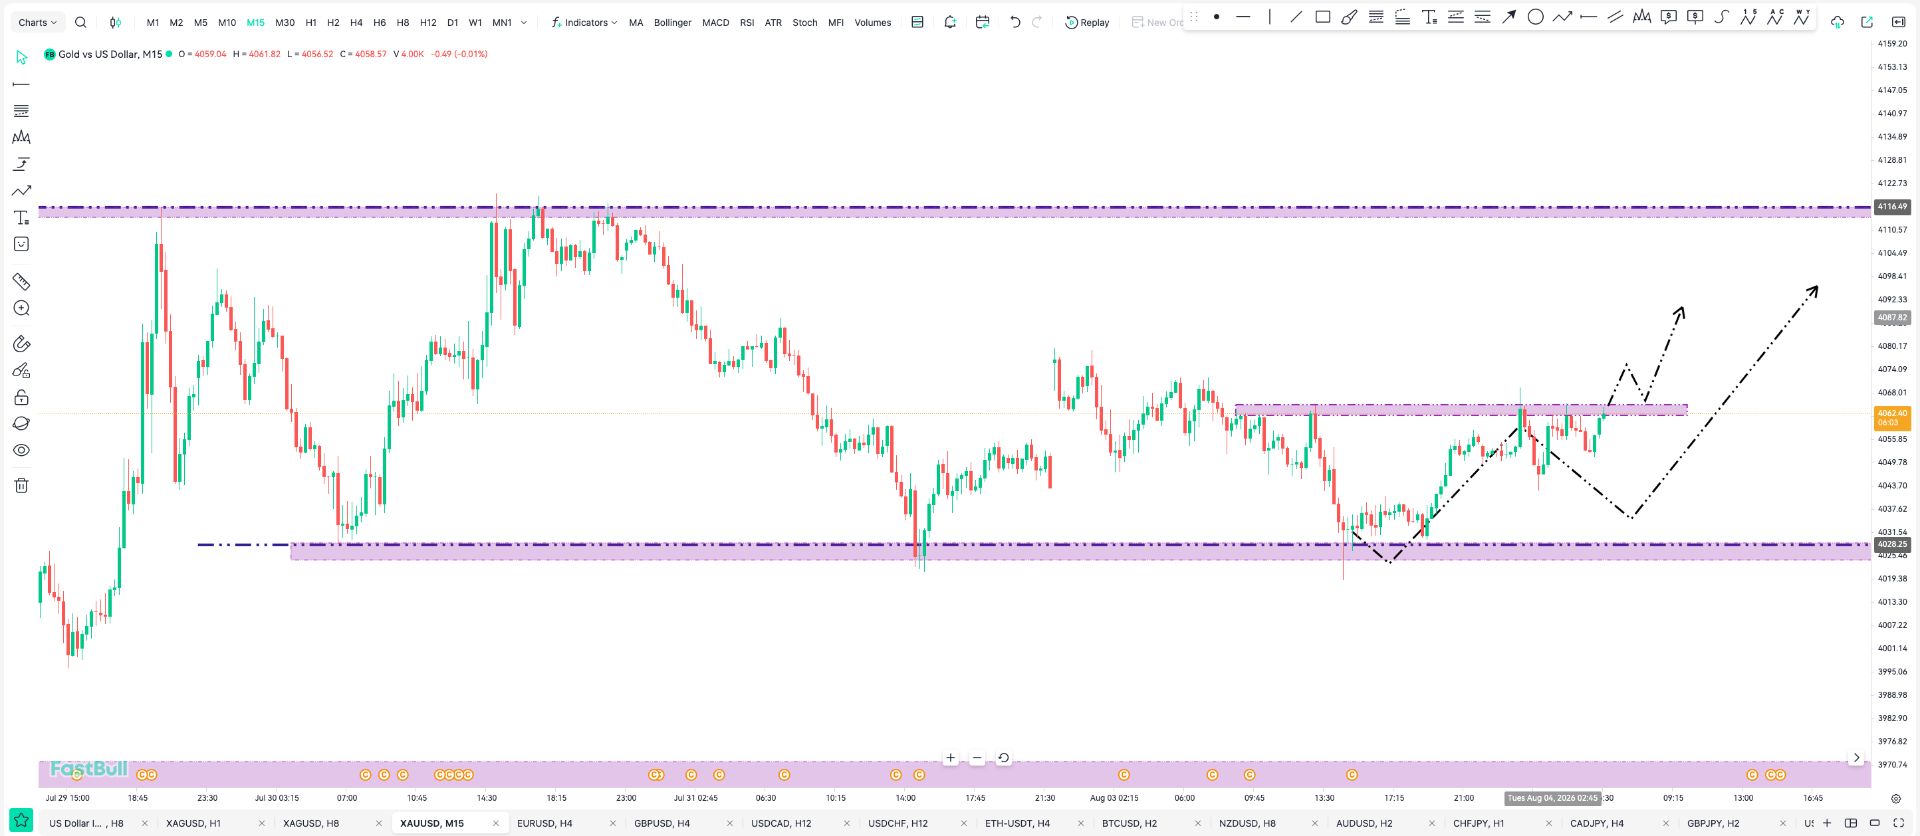Select the text annotation tool
1920x836 pixels.
(x=1429, y=17)
